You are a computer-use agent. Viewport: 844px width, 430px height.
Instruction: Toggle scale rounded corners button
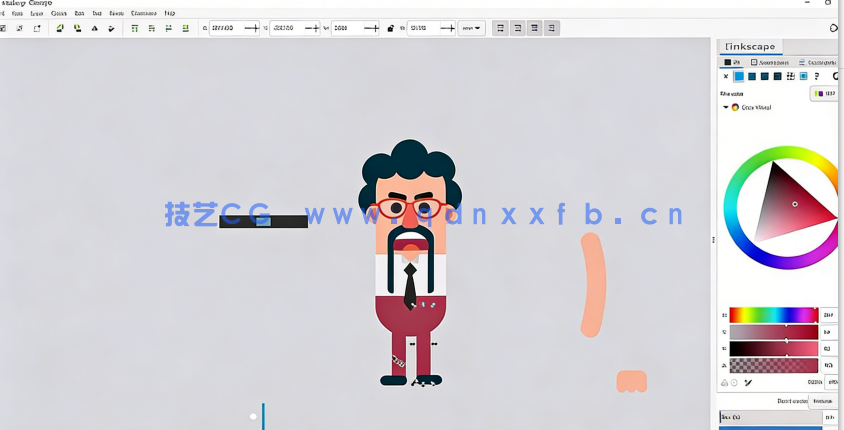(518, 28)
